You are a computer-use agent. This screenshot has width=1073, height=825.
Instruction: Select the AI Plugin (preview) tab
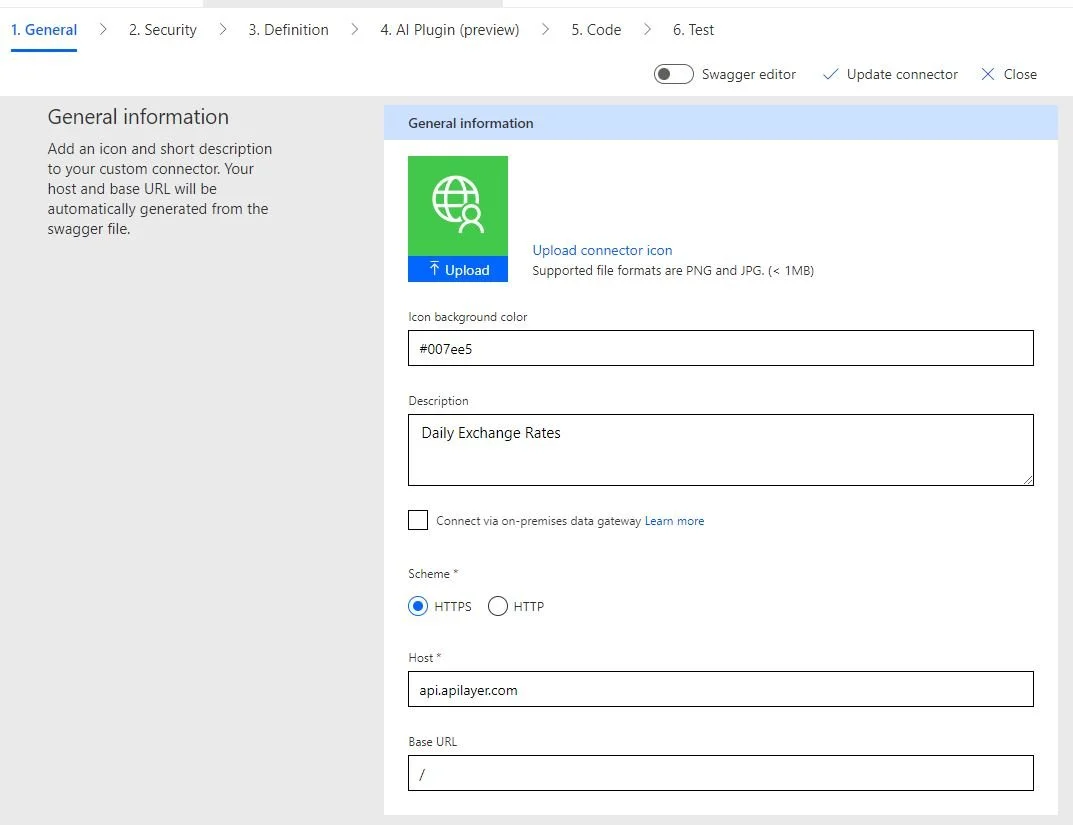[x=449, y=30]
